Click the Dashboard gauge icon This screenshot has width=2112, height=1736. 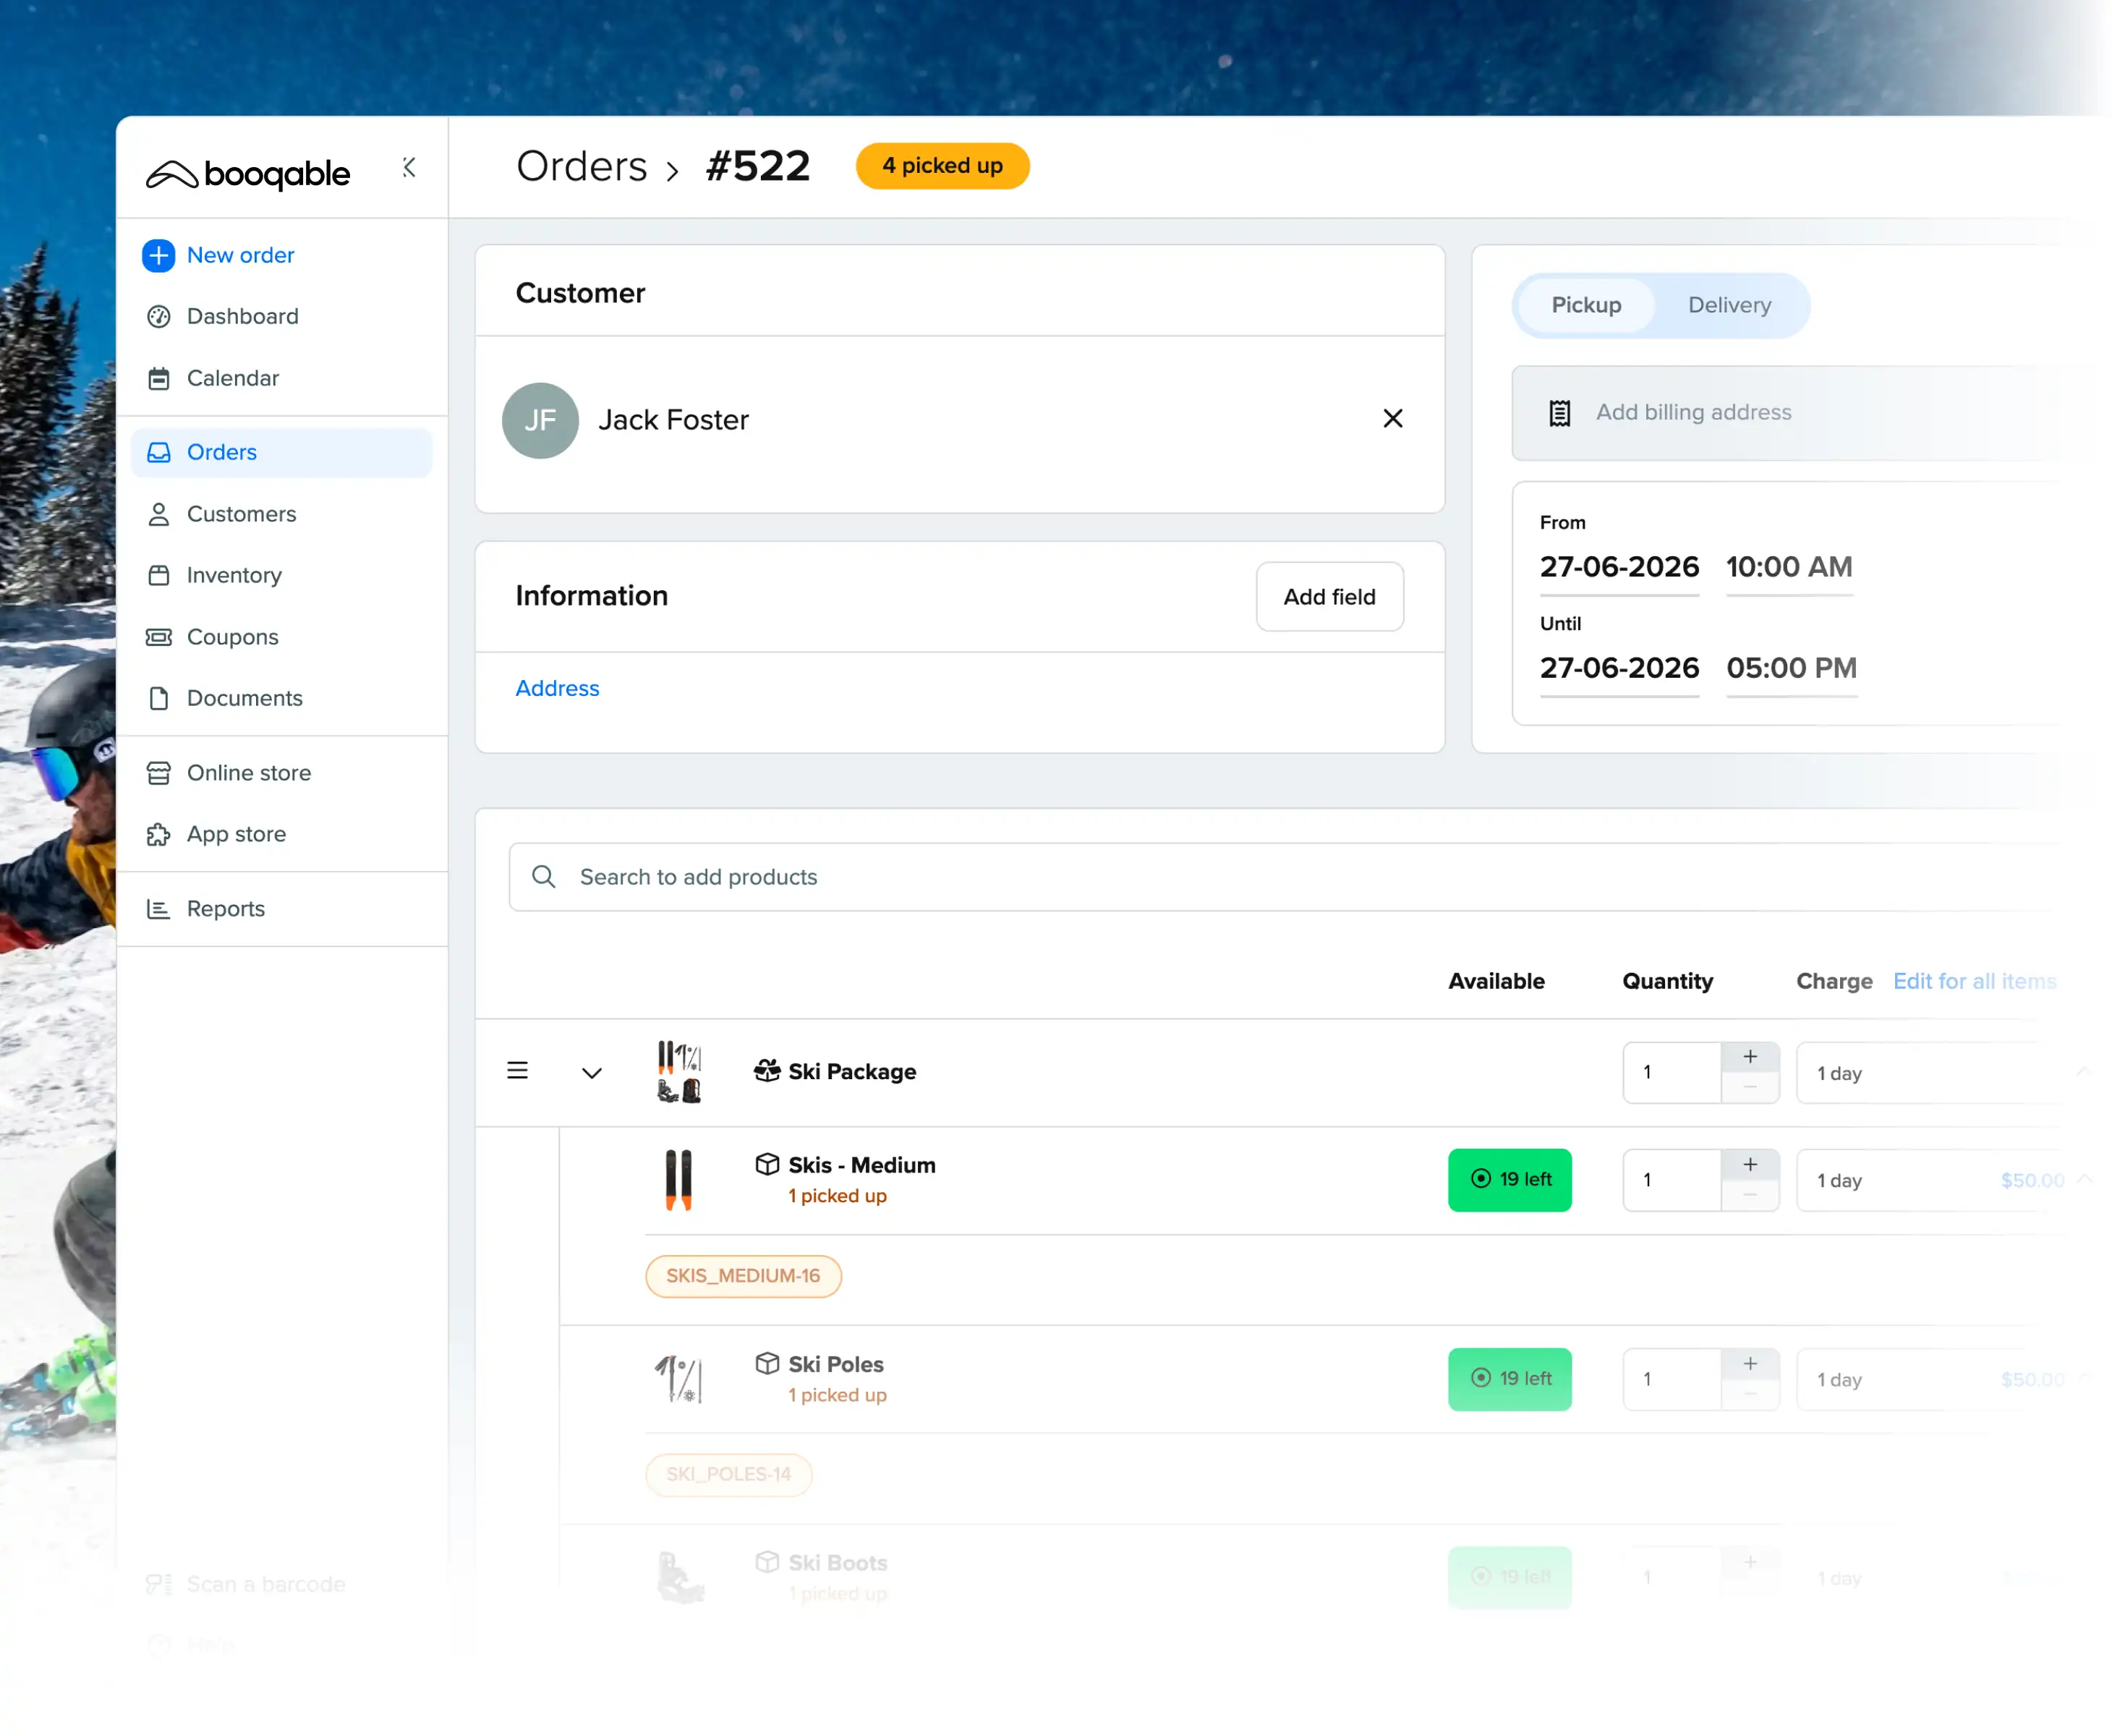coord(159,317)
